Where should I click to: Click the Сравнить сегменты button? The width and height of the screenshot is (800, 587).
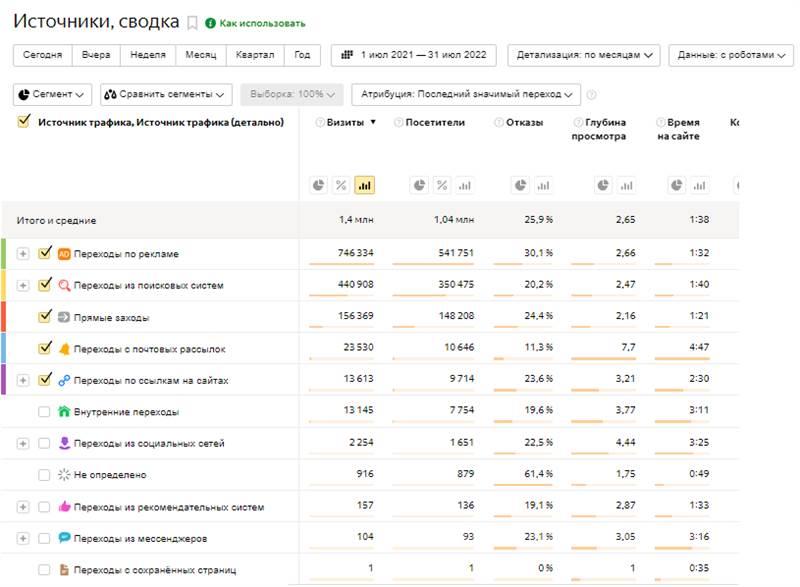[165, 94]
